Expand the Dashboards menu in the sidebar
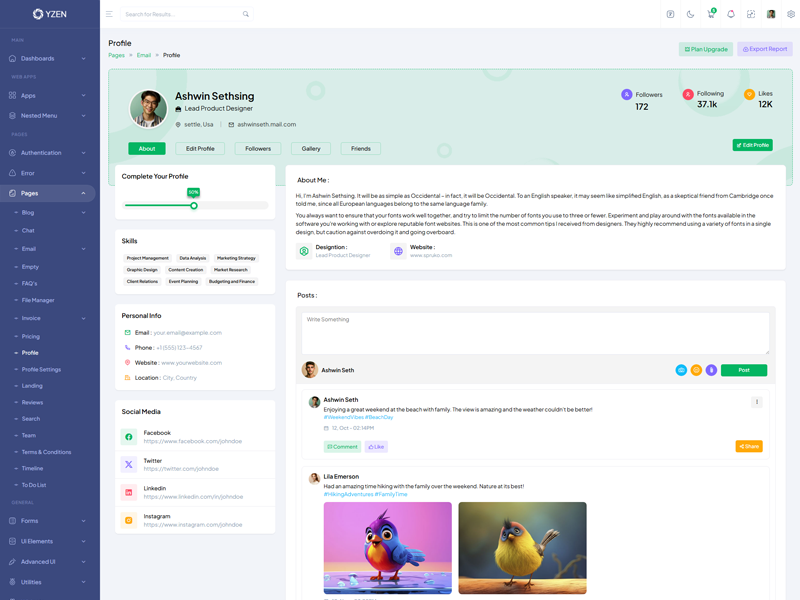 (x=48, y=59)
